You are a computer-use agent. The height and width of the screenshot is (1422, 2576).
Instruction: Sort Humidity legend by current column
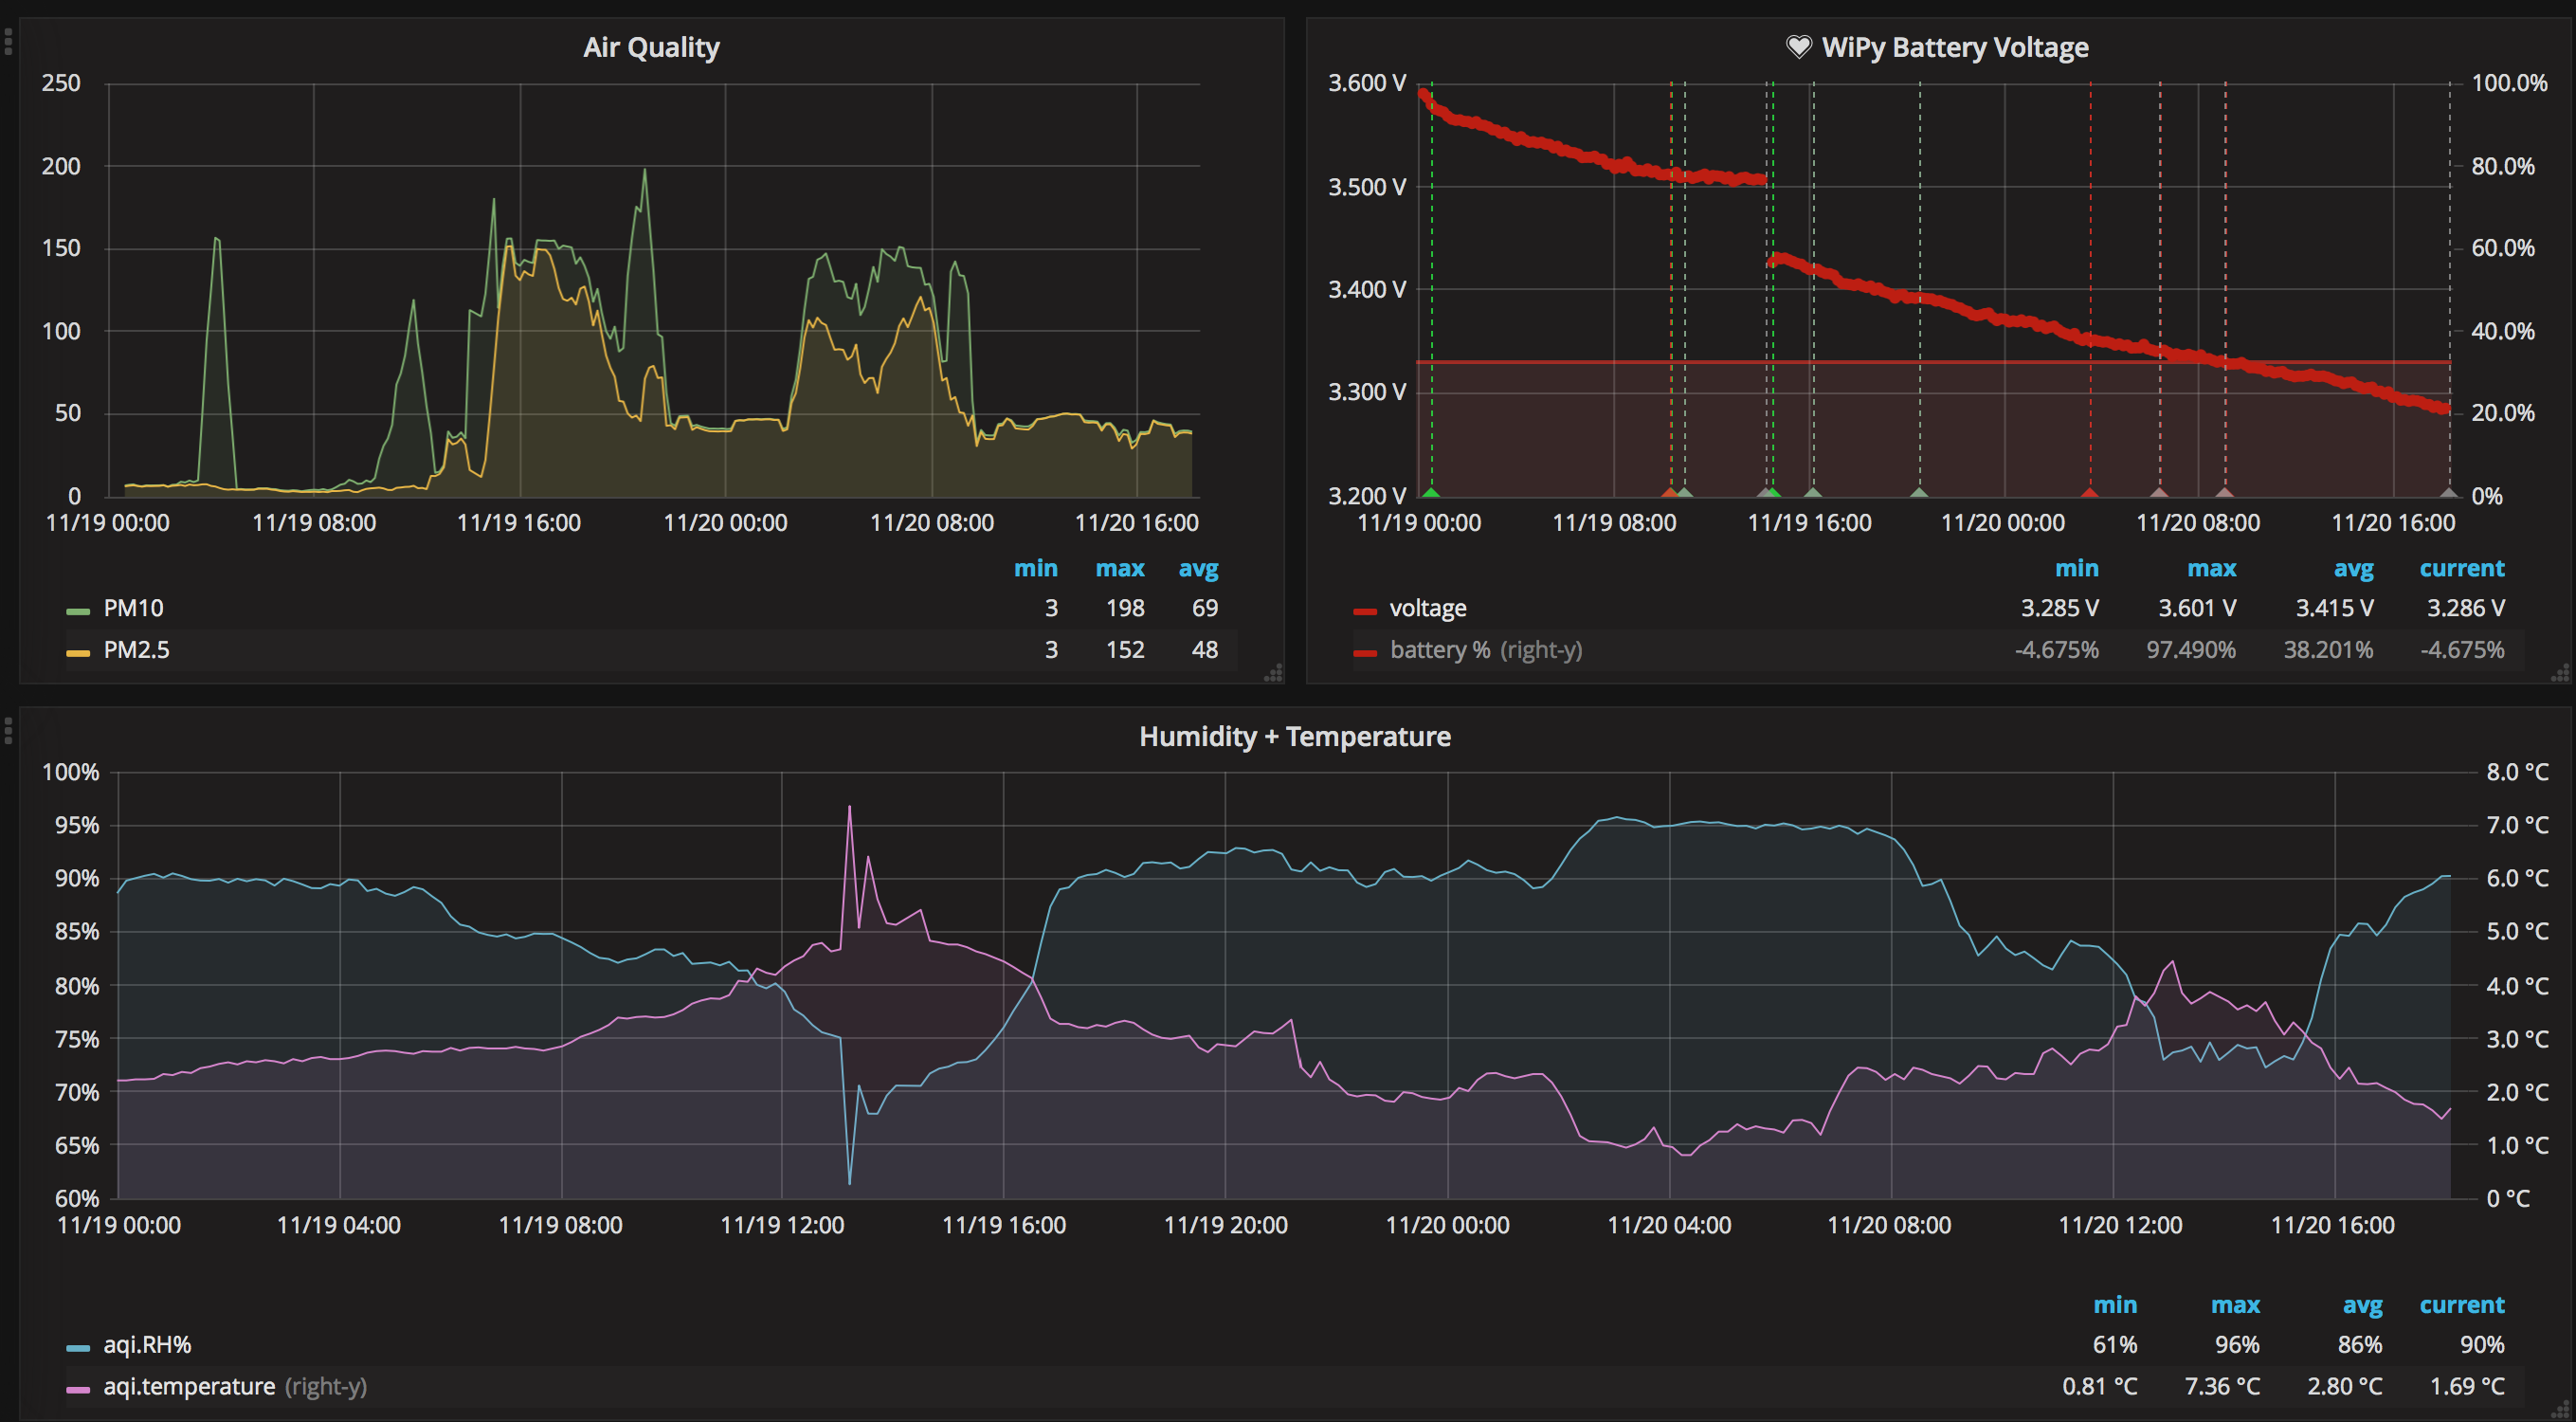coord(2462,1305)
